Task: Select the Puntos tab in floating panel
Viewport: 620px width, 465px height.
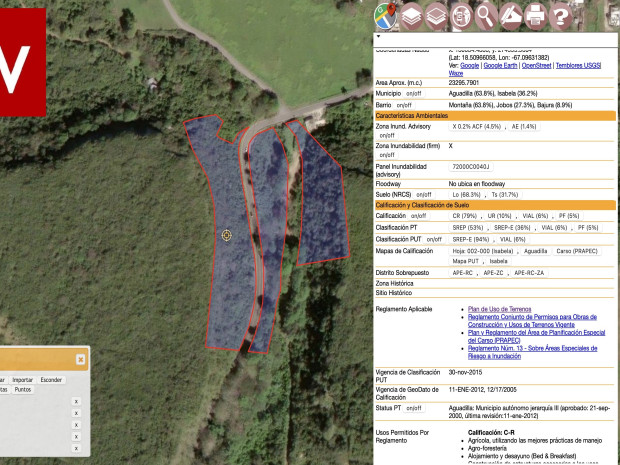Action: pos(22,389)
